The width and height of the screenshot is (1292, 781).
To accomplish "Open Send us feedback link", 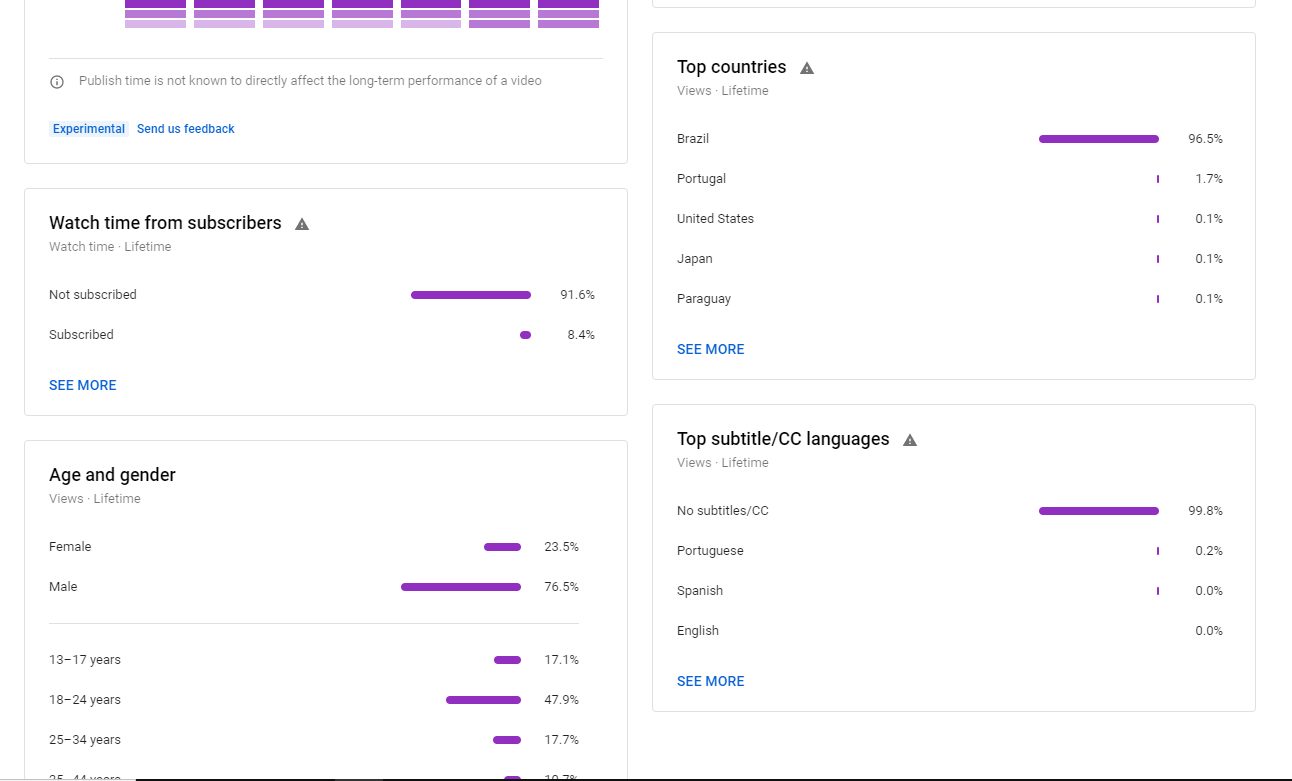I will click(x=186, y=129).
